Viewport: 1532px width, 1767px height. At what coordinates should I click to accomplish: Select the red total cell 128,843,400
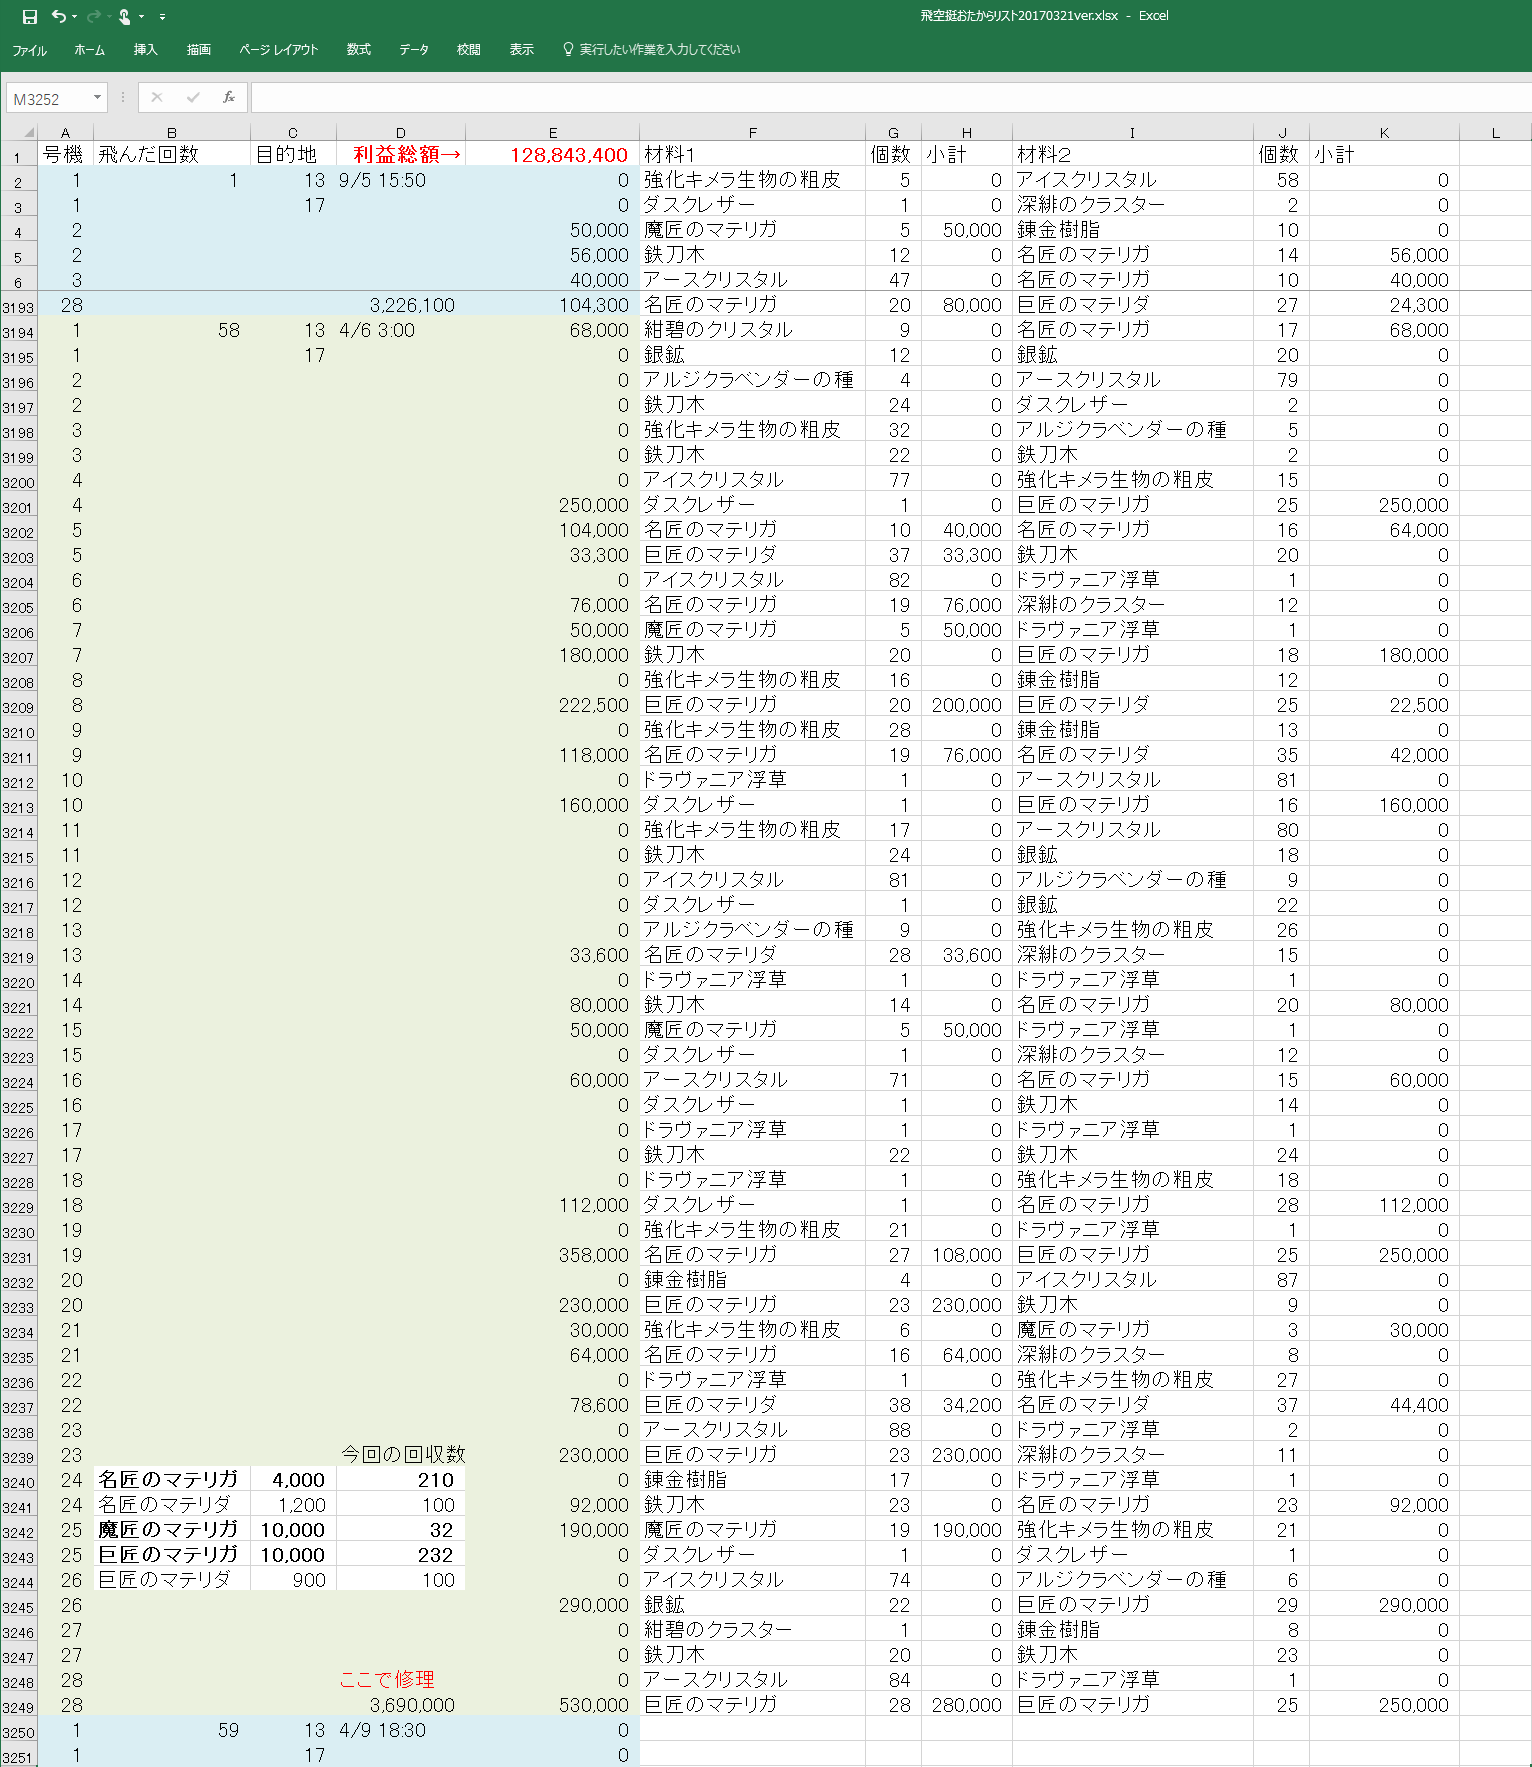click(552, 155)
